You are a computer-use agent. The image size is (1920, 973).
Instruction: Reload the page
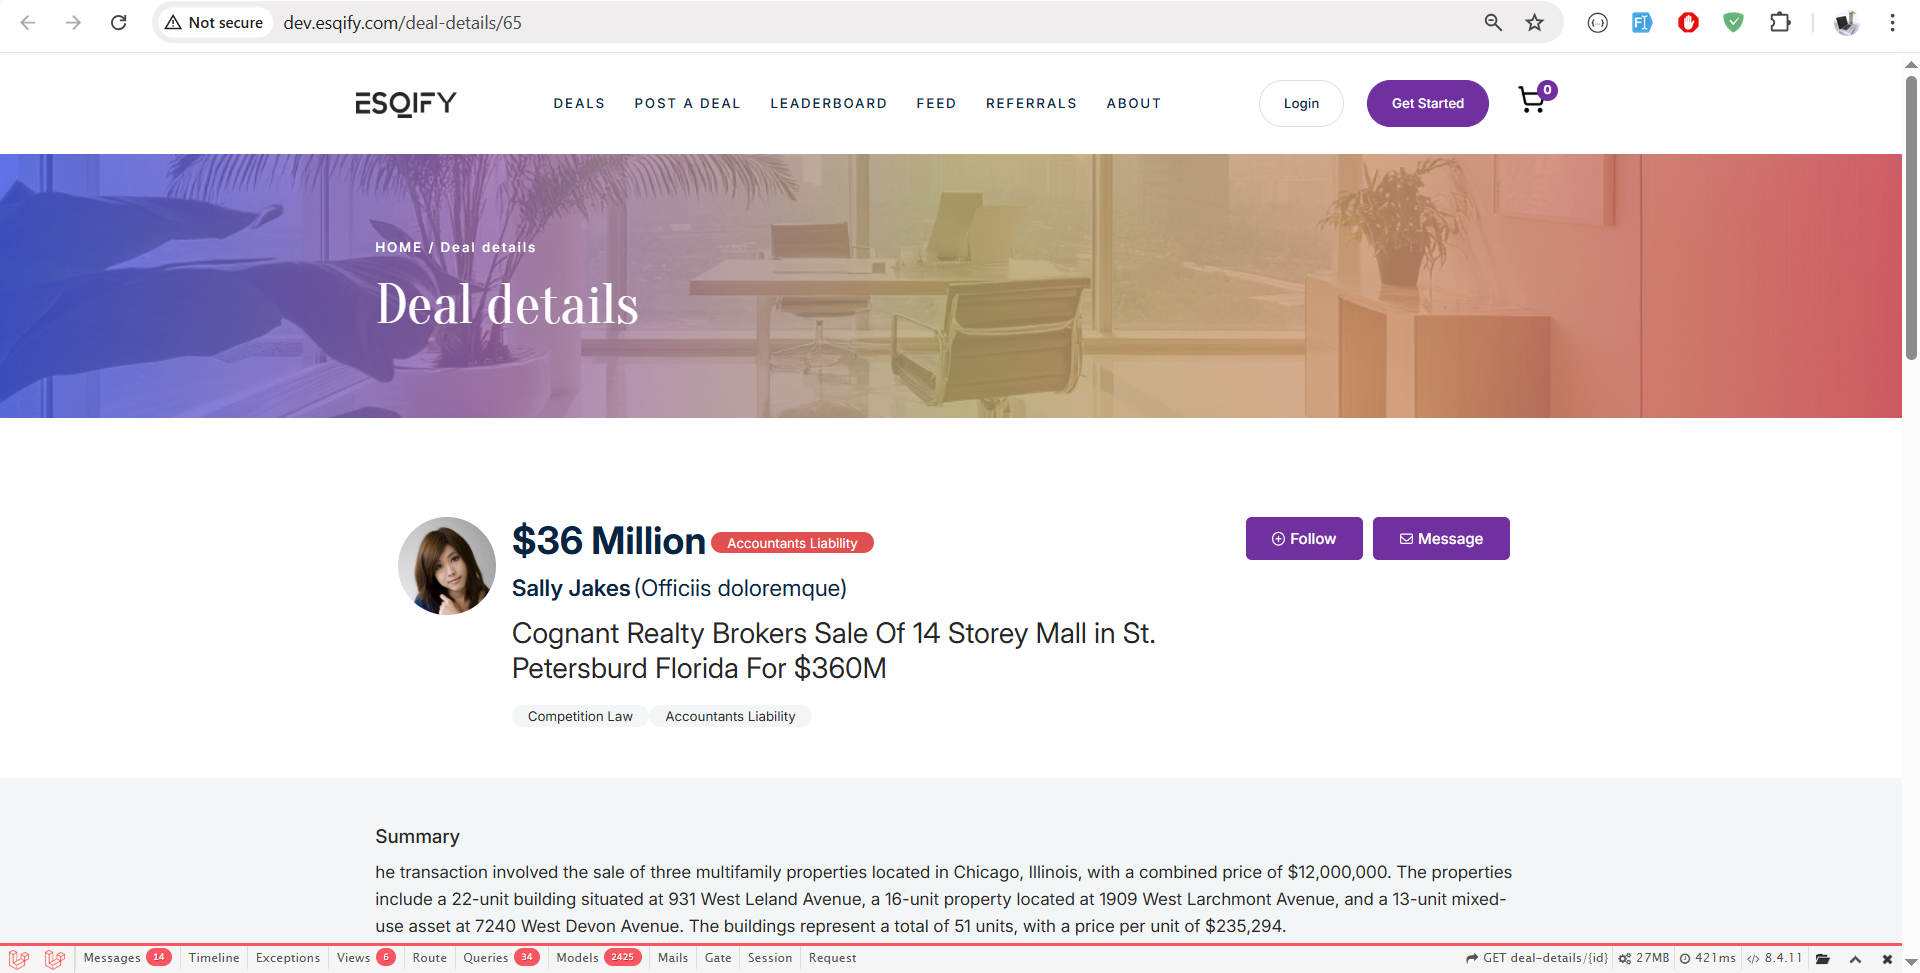[x=118, y=22]
